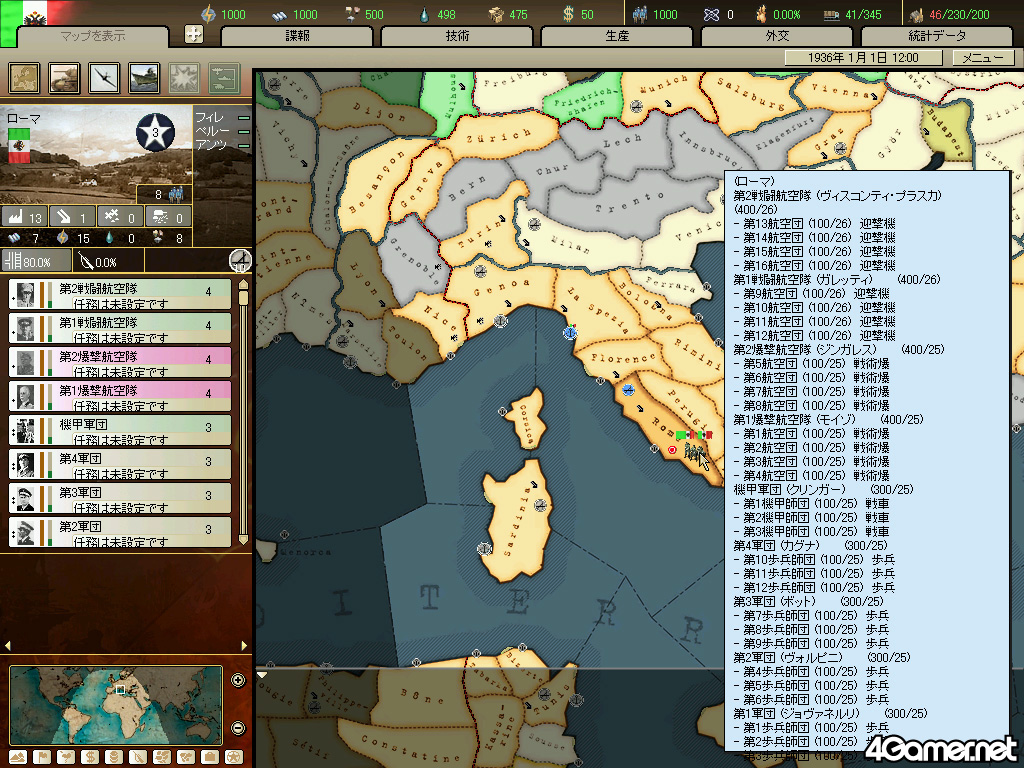Switch to star victory points map mode

click(x=234, y=757)
